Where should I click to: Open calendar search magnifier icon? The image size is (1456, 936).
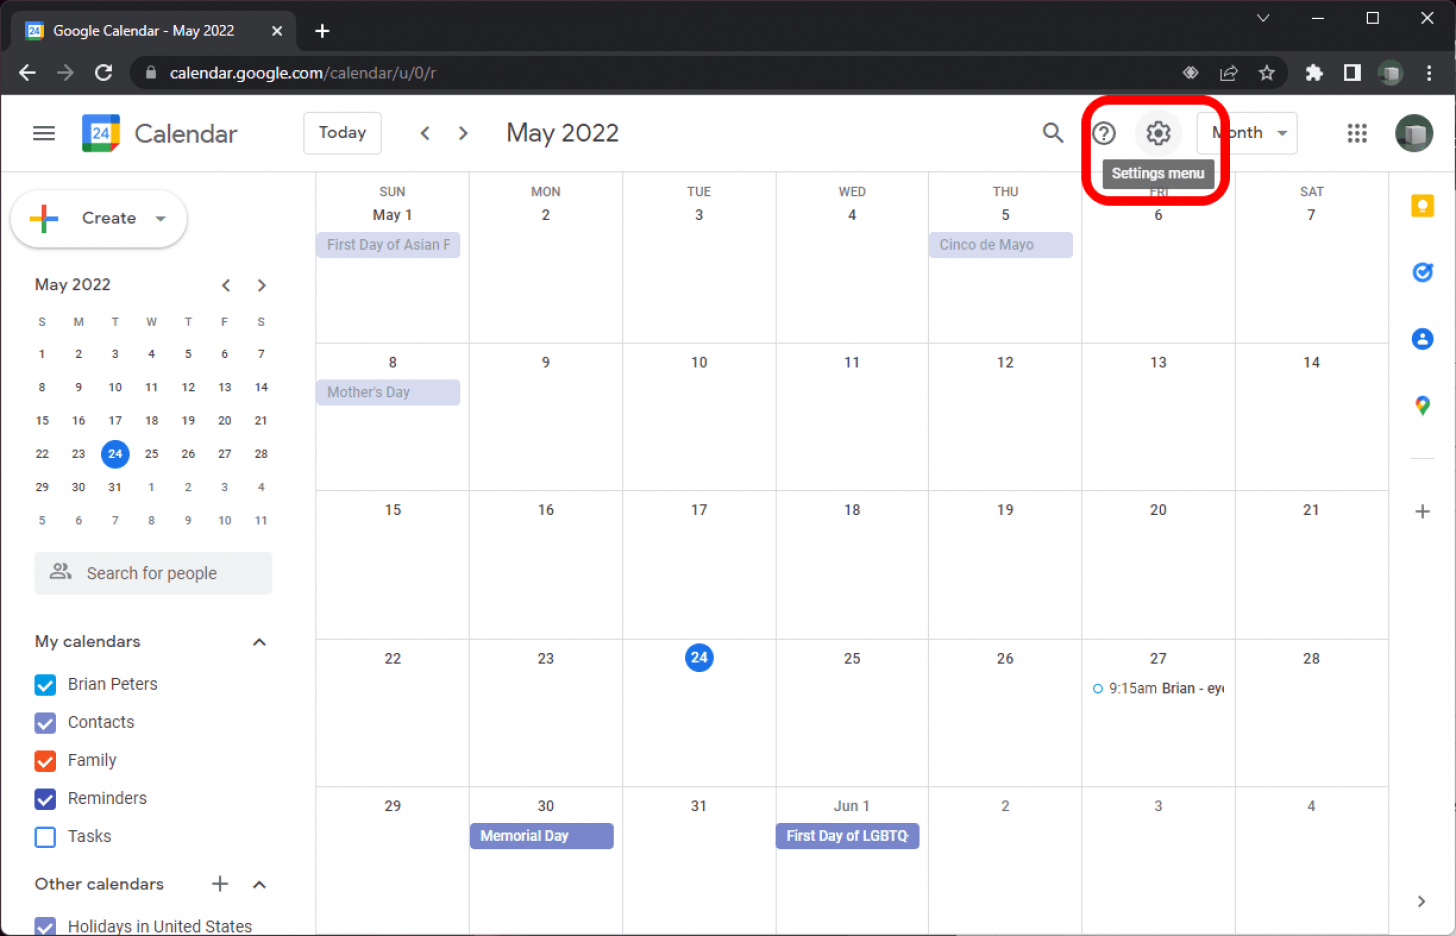(x=1052, y=133)
